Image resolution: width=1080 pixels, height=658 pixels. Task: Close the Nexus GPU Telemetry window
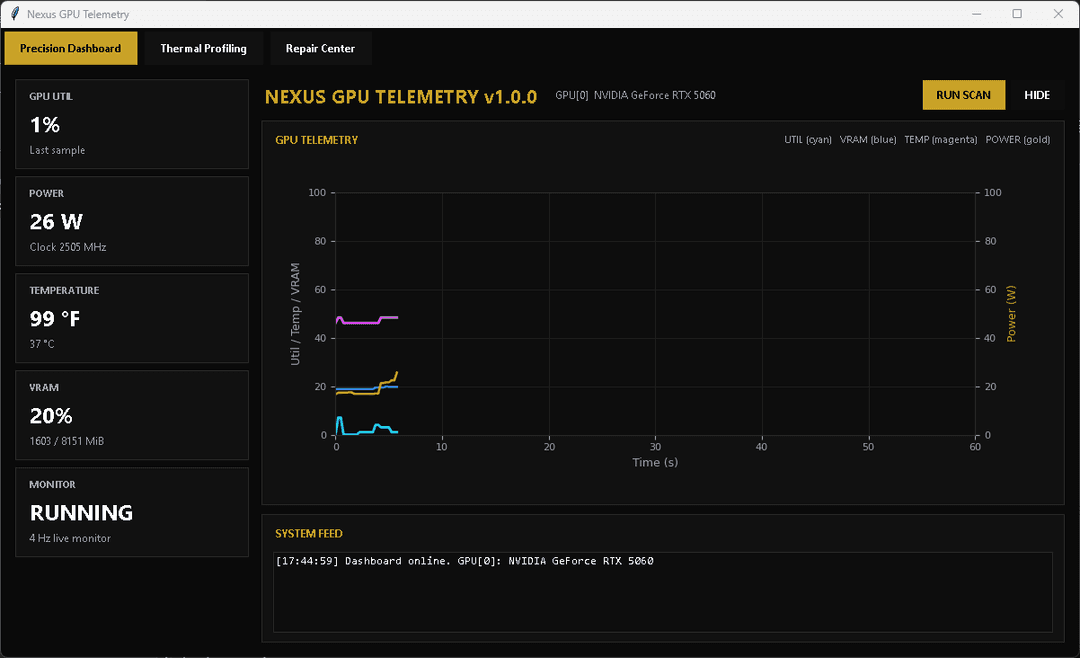click(1058, 14)
